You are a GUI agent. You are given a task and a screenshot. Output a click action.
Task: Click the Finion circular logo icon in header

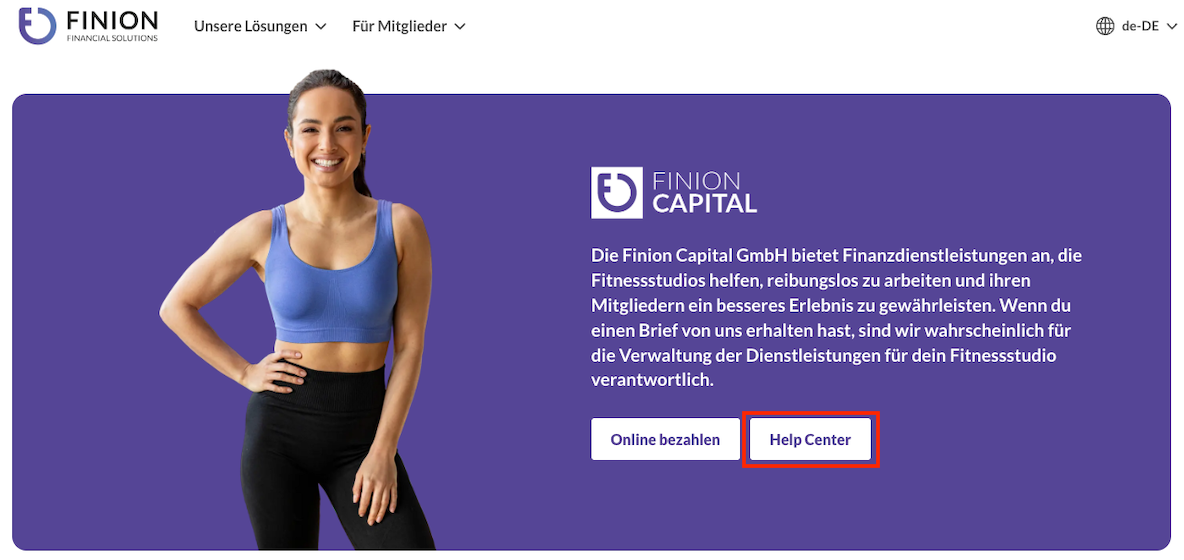tap(38, 26)
